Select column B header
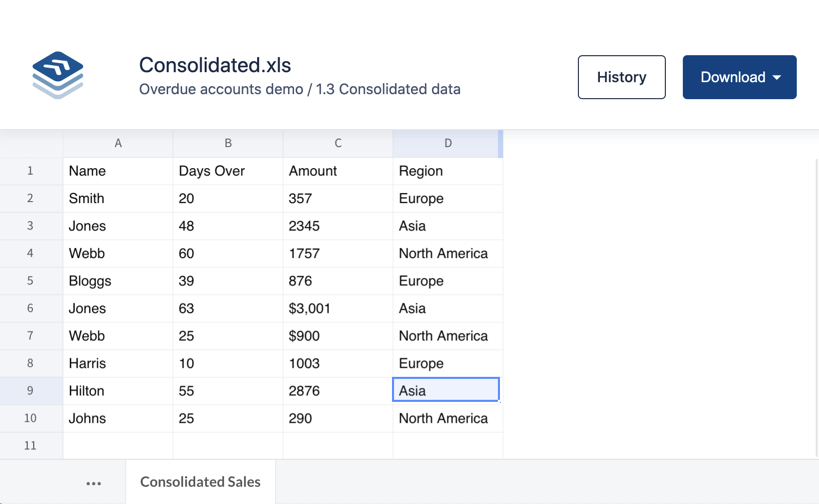Screen dimensions: 819x504 (x=228, y=143)
